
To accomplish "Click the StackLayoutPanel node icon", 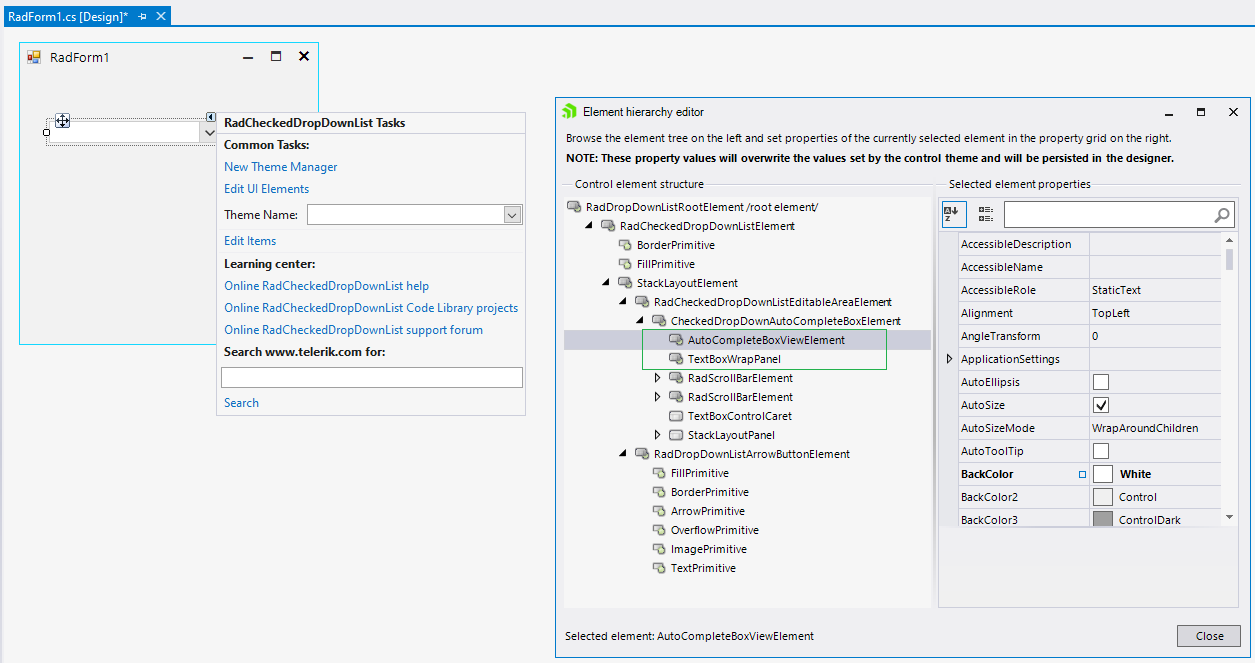I will pos(676,435).
